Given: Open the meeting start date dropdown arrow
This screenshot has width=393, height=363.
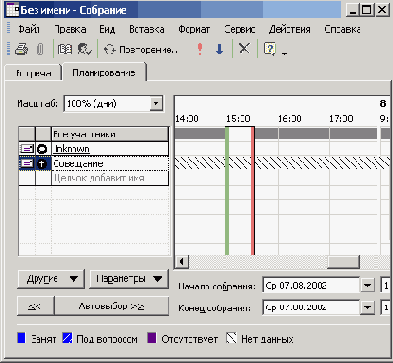Looking at the screenshot, I should 367,286.
